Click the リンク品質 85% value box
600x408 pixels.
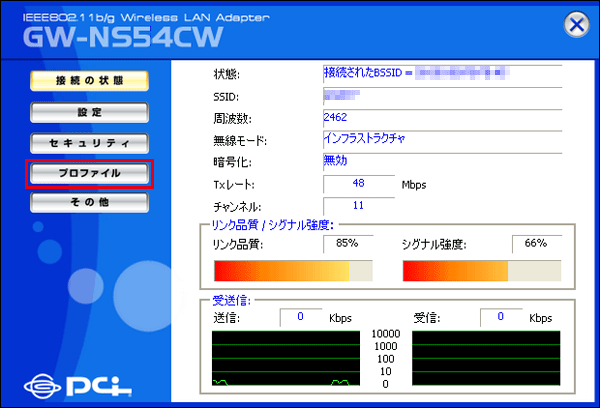pyautogui.click(x=347, y=243)
